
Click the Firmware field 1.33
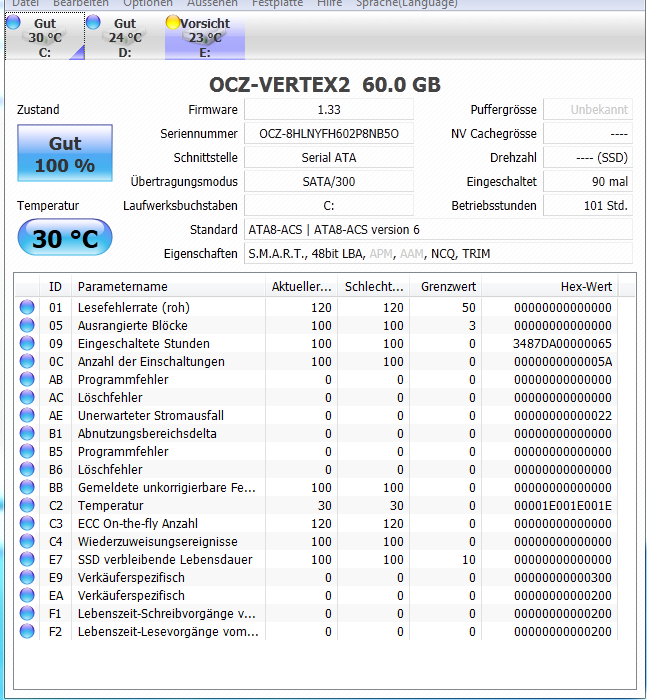coord(329,109)
